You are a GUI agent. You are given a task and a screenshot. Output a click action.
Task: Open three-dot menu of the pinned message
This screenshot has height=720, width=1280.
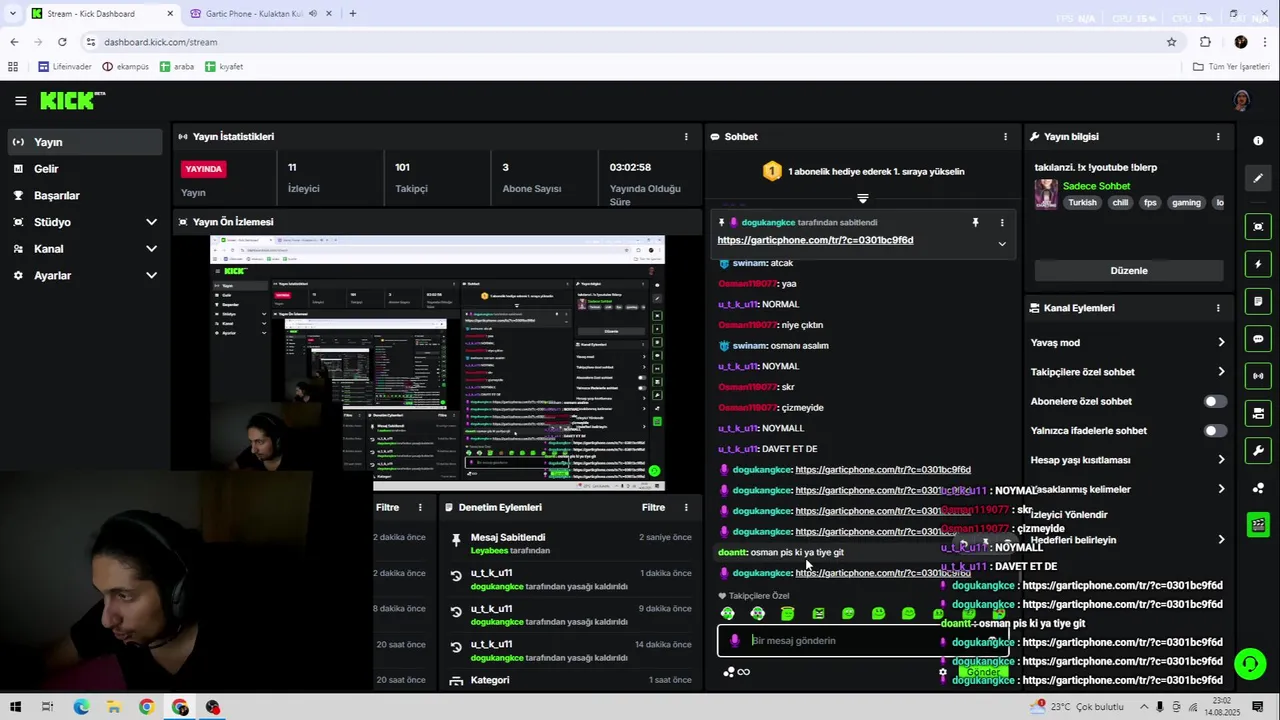pyautogui.click(x=1002, y=222)
